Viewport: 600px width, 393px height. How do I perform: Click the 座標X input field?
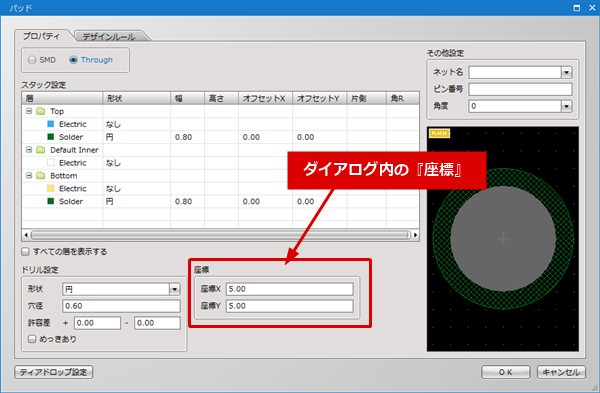pos(290,289)
